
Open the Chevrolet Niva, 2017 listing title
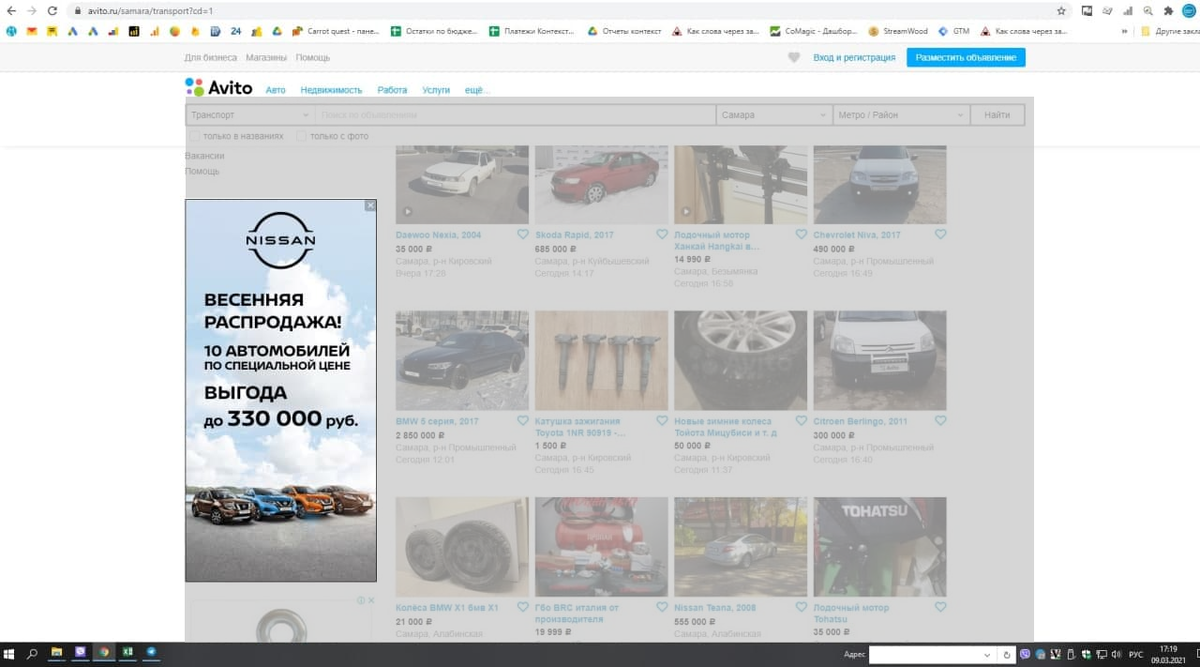tap(857, 235)
